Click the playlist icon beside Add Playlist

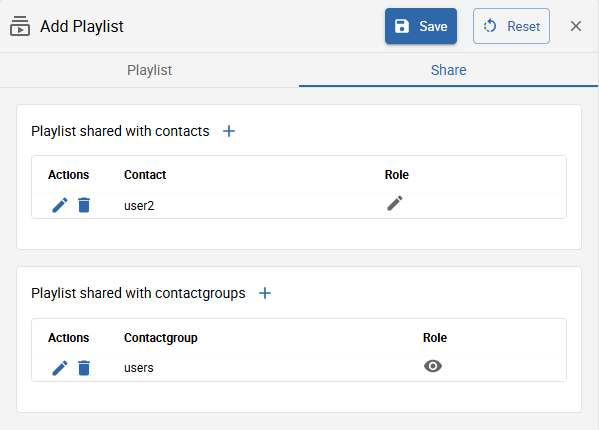tap(20, 26)
